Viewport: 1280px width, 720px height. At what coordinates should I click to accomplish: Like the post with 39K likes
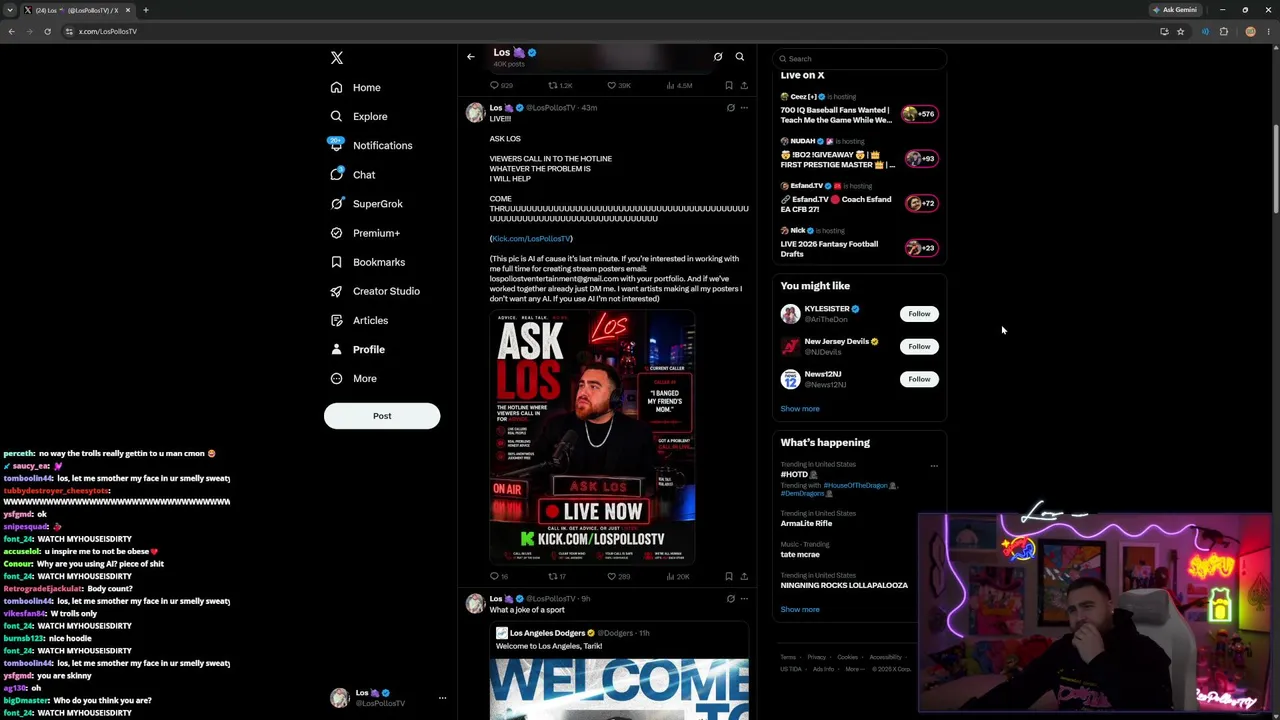619,86
